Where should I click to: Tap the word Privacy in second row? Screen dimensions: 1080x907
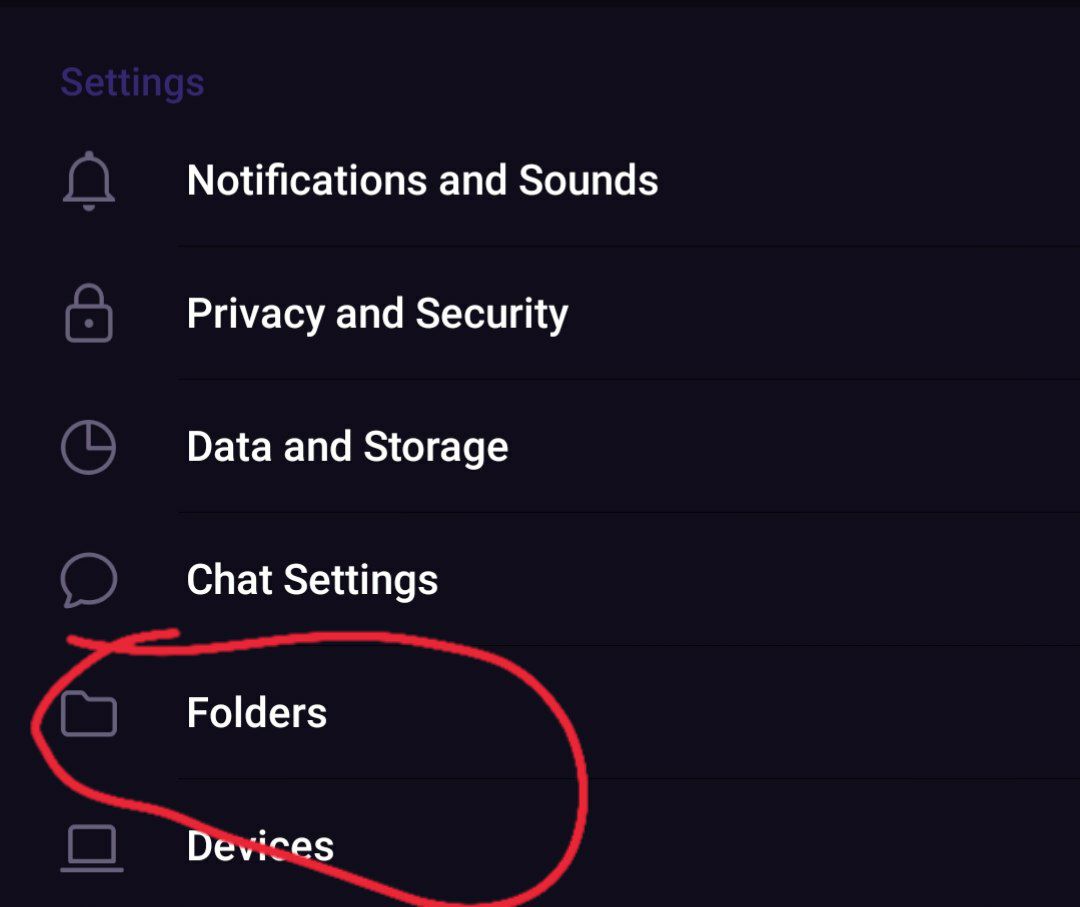click(256, 315)
